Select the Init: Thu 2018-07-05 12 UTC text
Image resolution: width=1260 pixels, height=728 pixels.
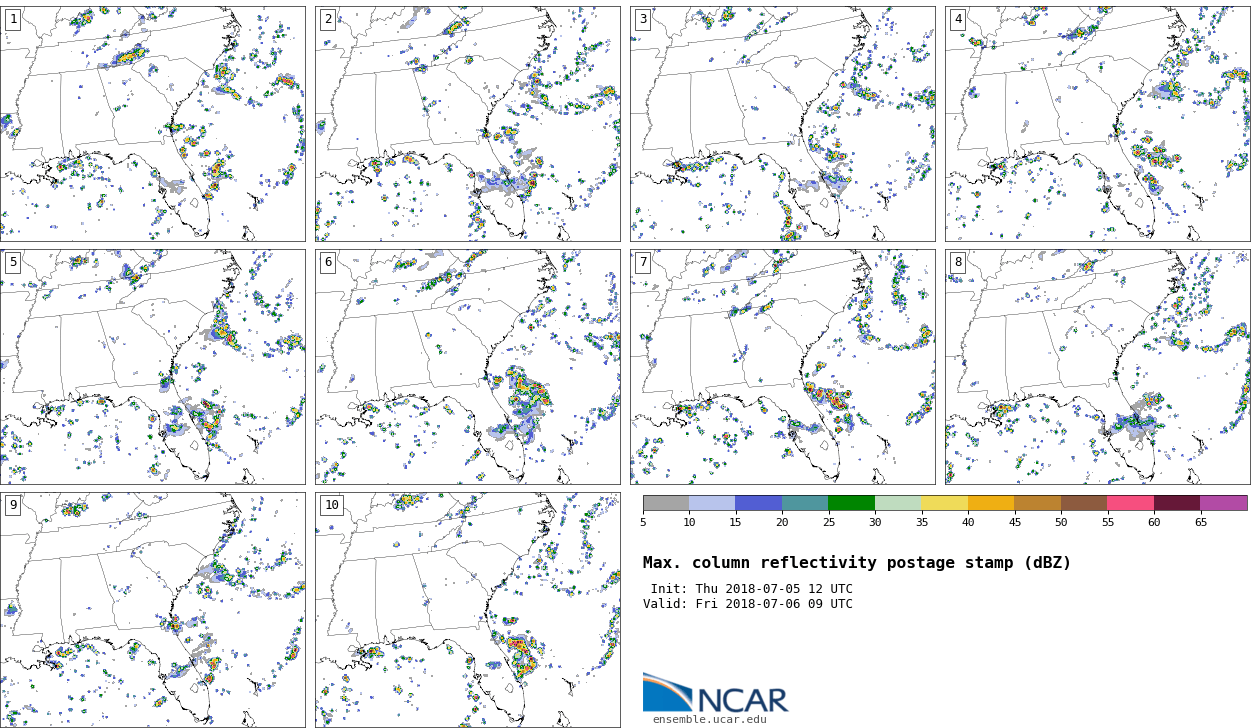752,589
